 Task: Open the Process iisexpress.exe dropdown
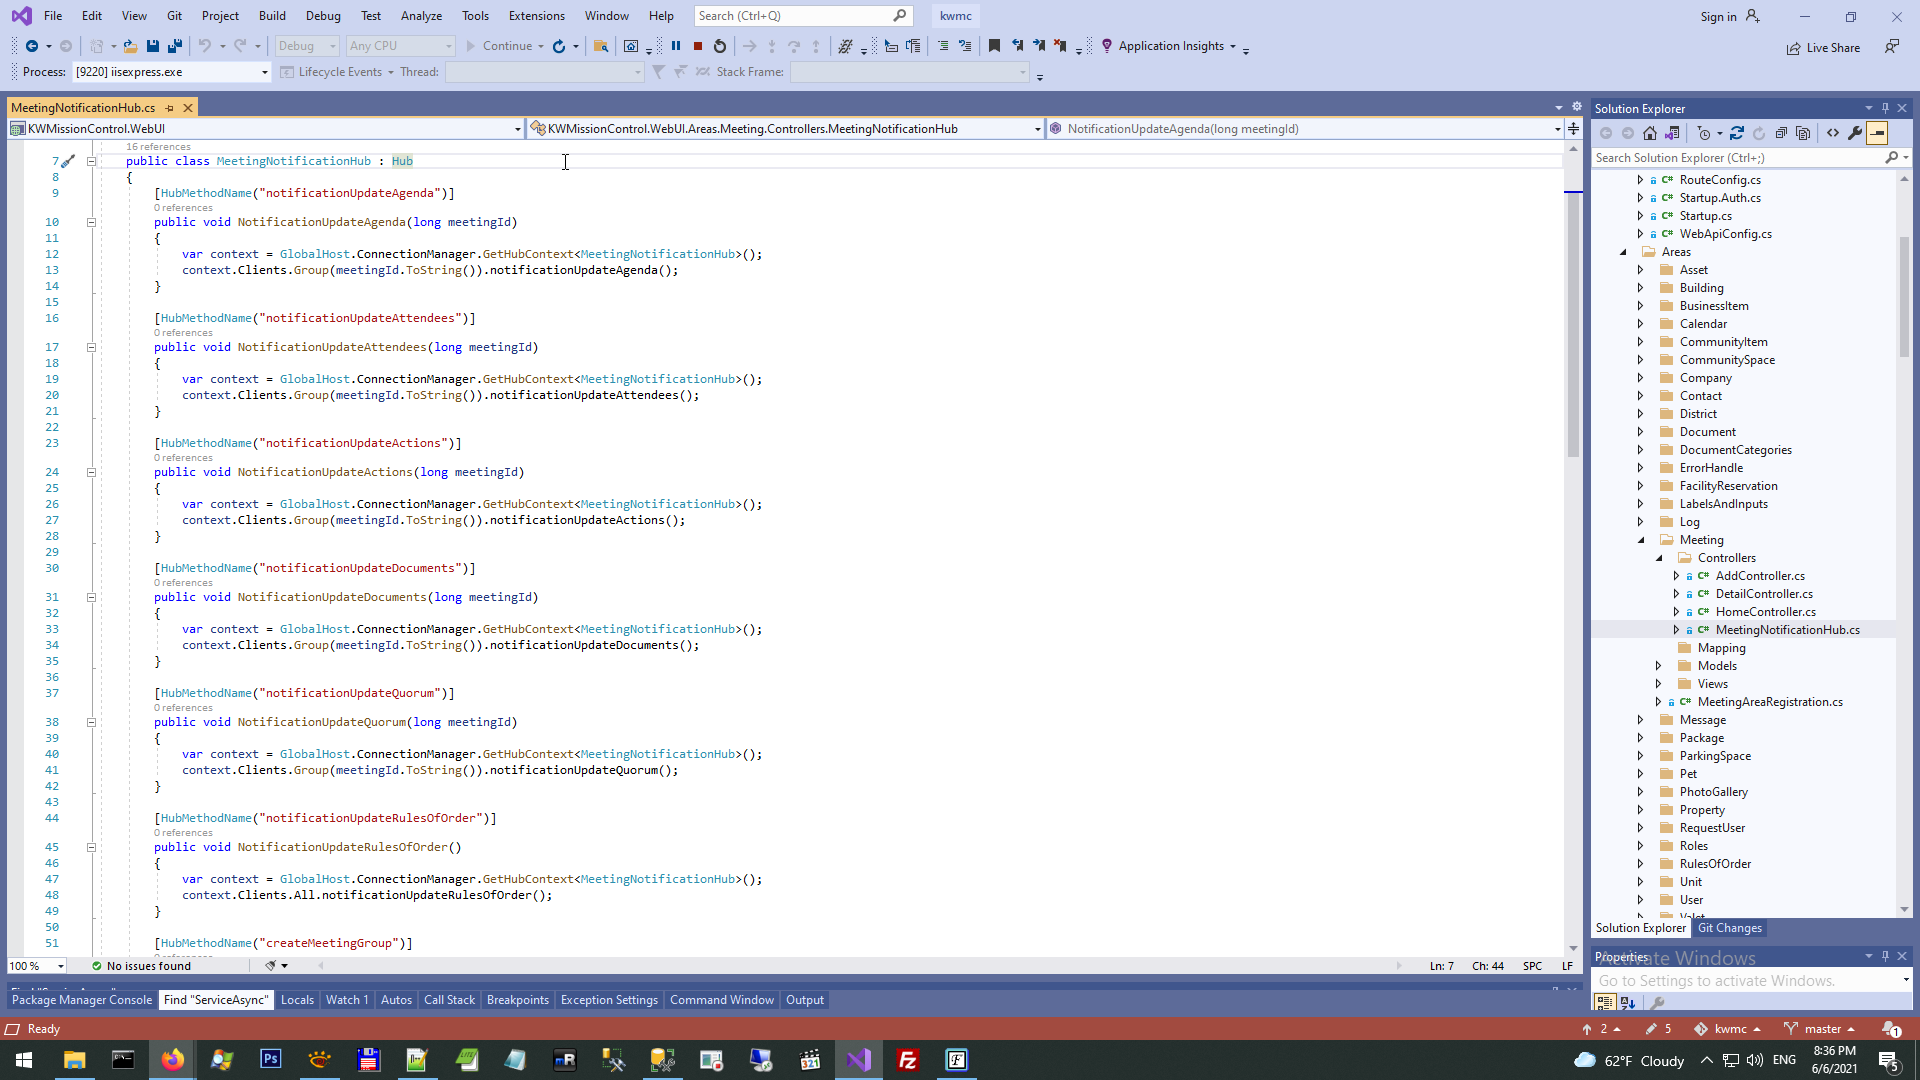[265, 72]
